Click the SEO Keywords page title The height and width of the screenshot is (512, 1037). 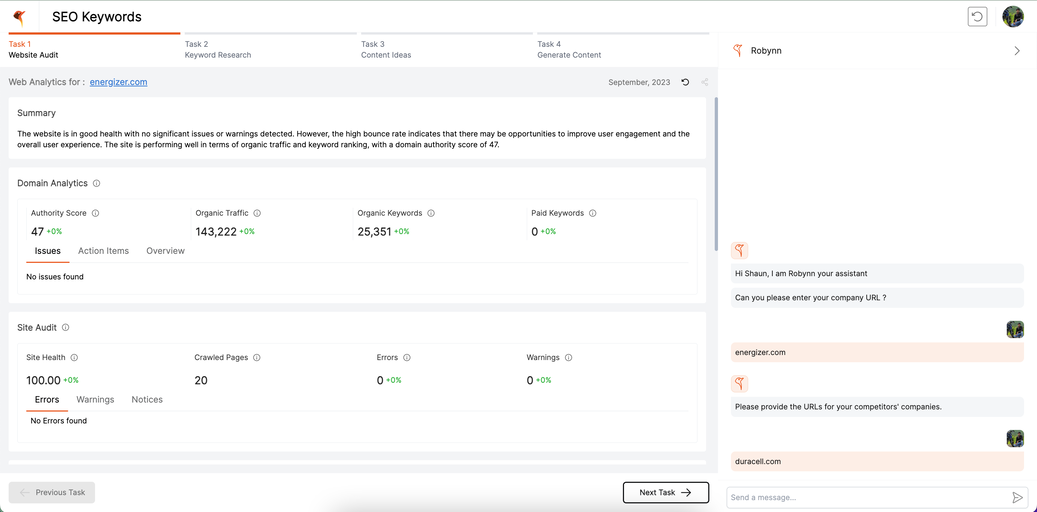[97, 17]
